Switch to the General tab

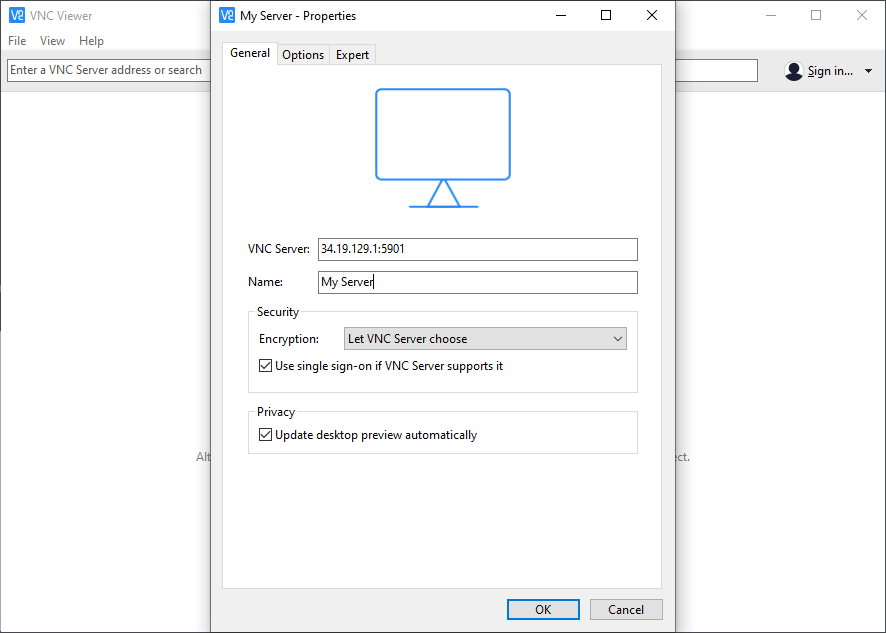click(250, 53)
